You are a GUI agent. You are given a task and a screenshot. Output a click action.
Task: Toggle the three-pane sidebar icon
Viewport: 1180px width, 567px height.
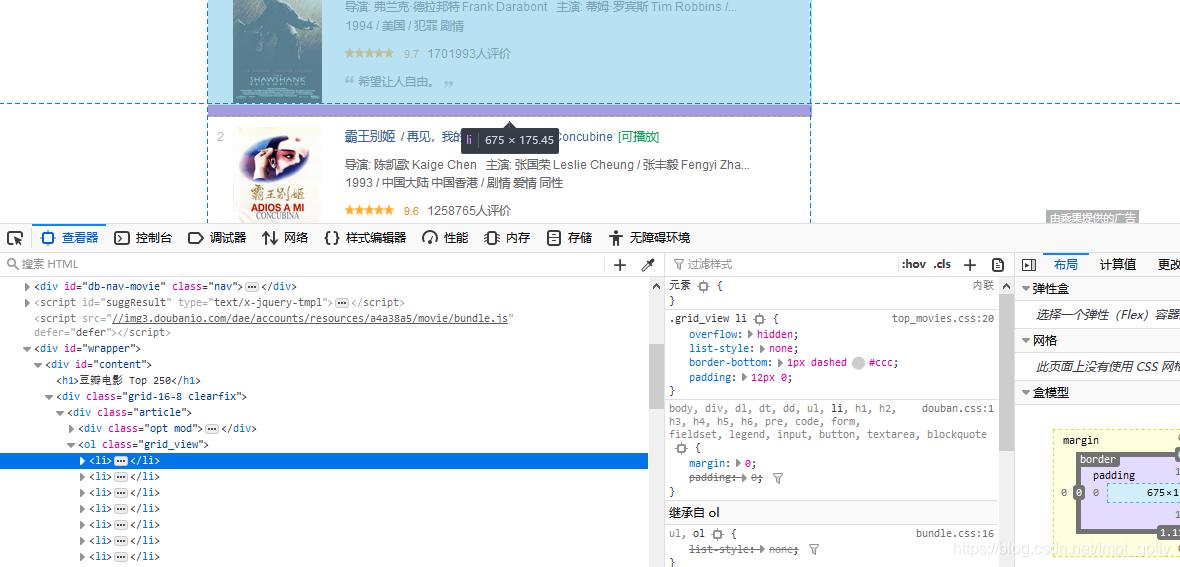click(x=1029, y=265)
